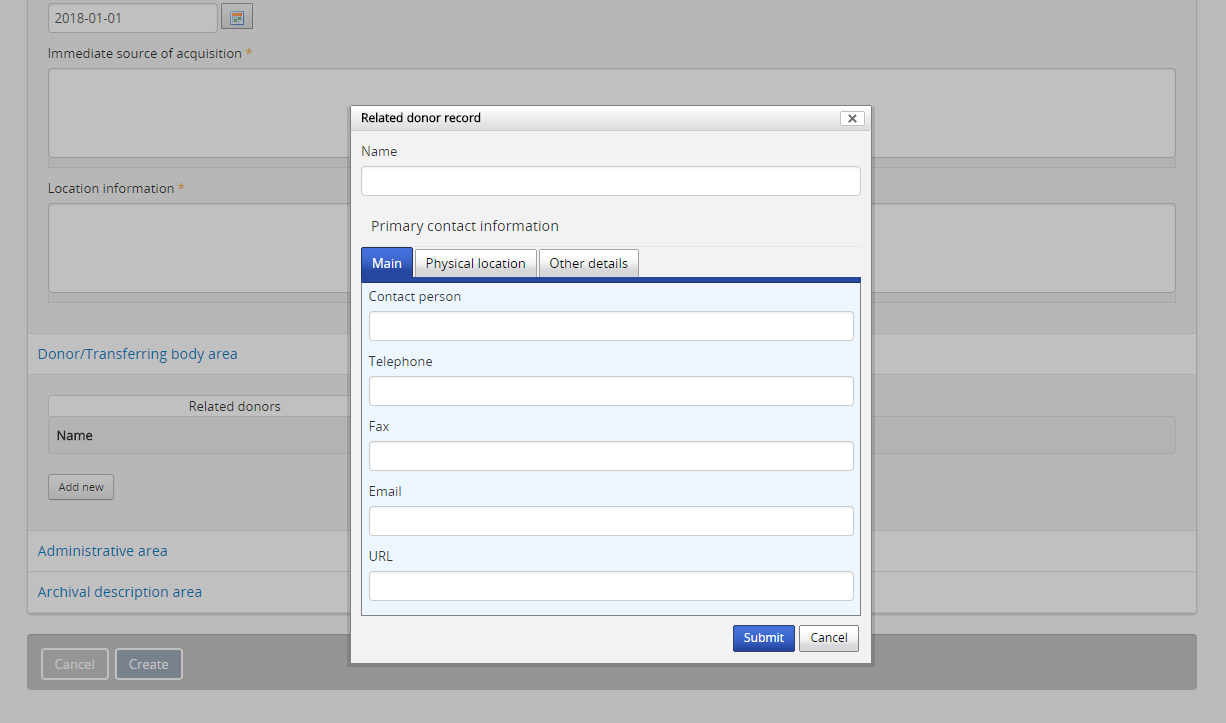
Task: Submit the related donor record
Action: coord(763,638)
